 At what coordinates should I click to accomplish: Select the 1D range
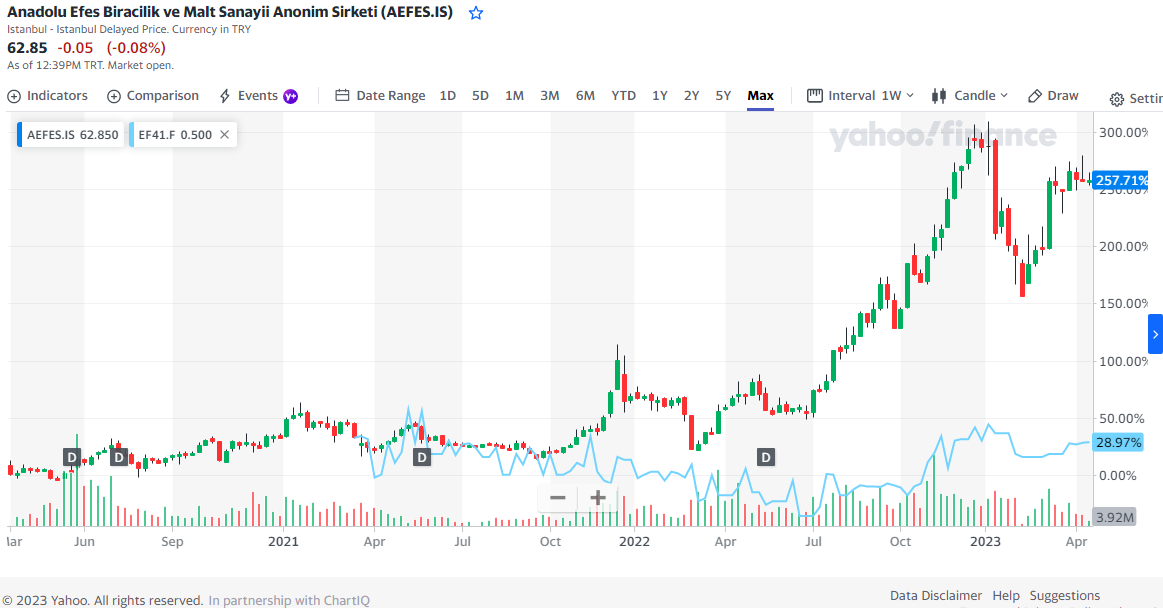447,96
